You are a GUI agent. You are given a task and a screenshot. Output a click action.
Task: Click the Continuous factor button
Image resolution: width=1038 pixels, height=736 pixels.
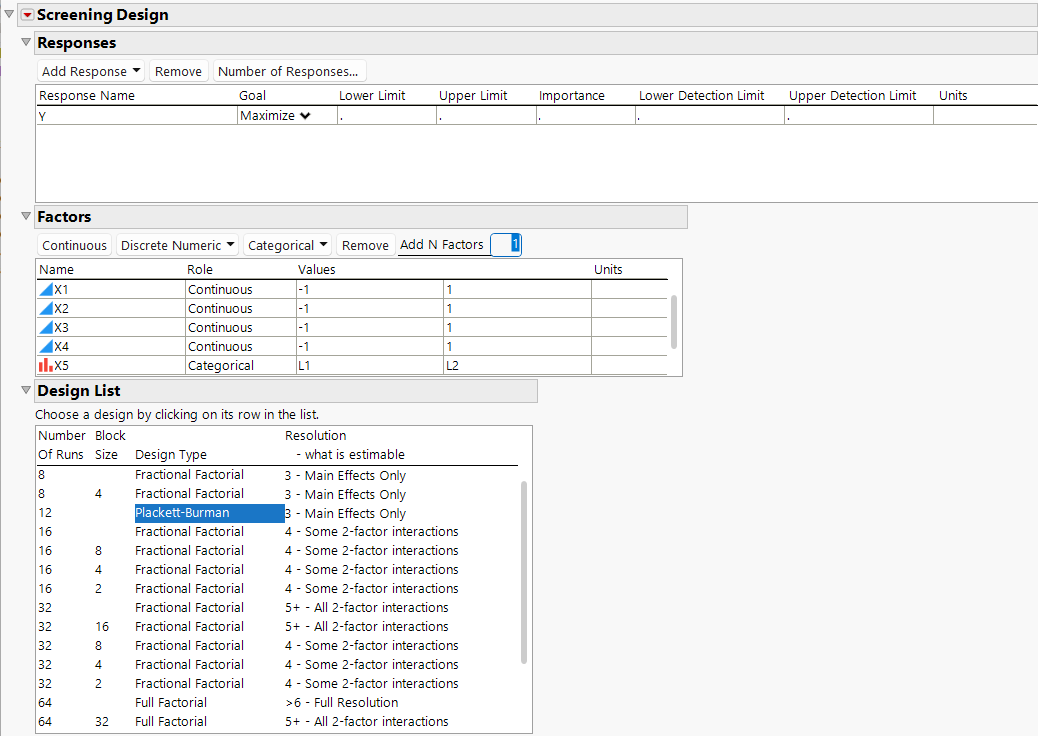pos(74,246)
